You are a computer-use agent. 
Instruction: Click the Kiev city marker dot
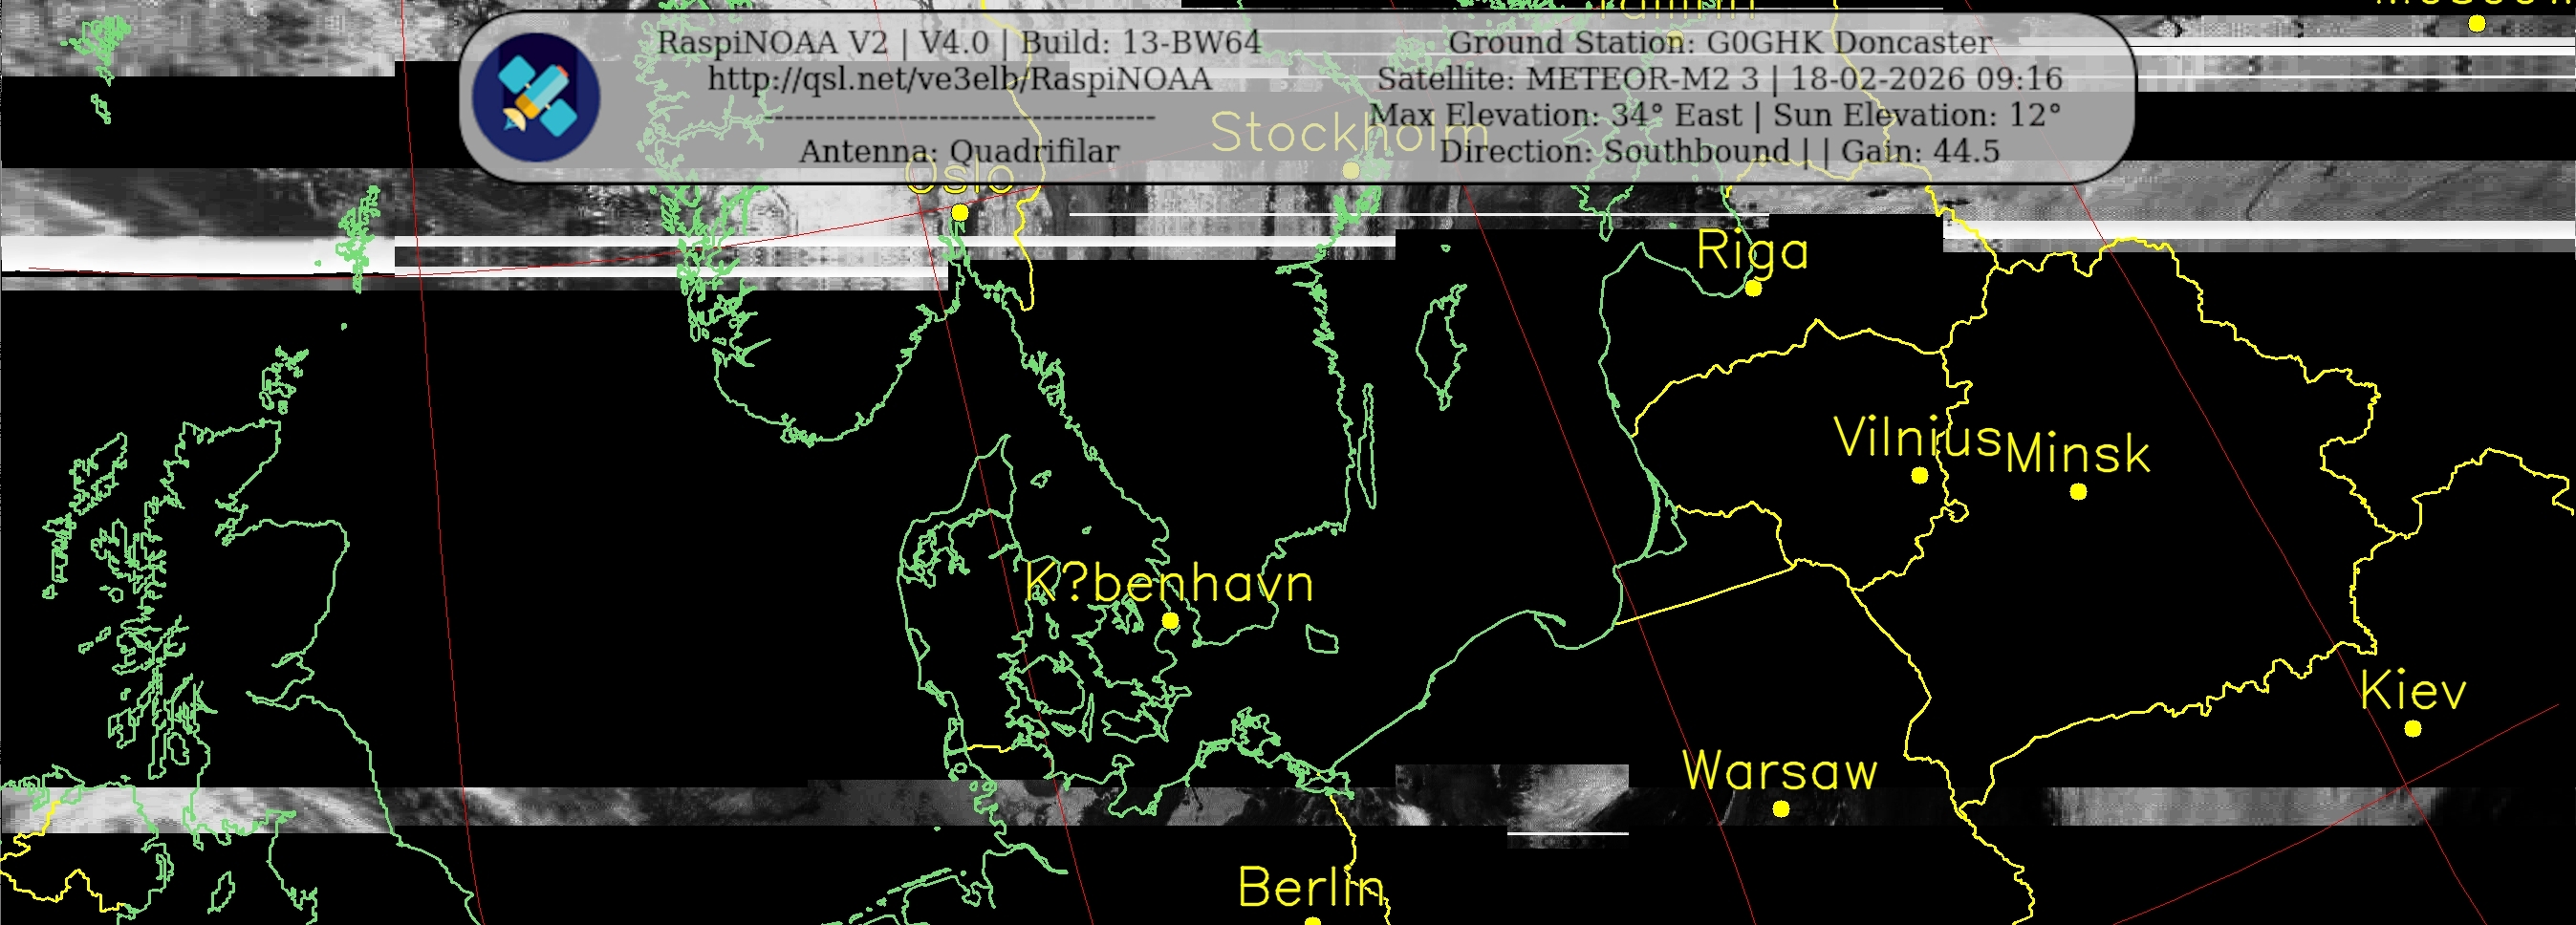tap(2413, 729)
